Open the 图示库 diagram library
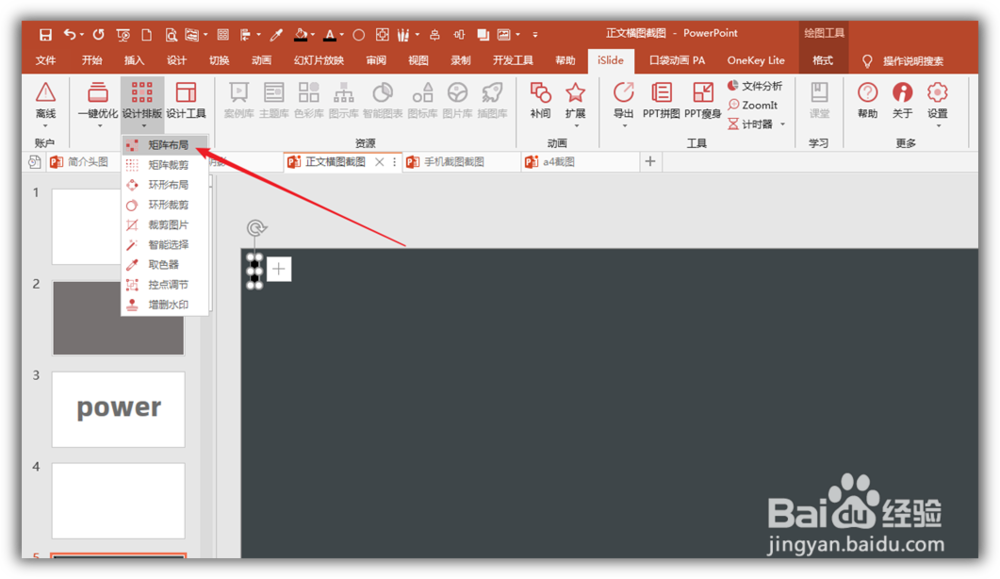1000x579 pixels. (344, 101)
